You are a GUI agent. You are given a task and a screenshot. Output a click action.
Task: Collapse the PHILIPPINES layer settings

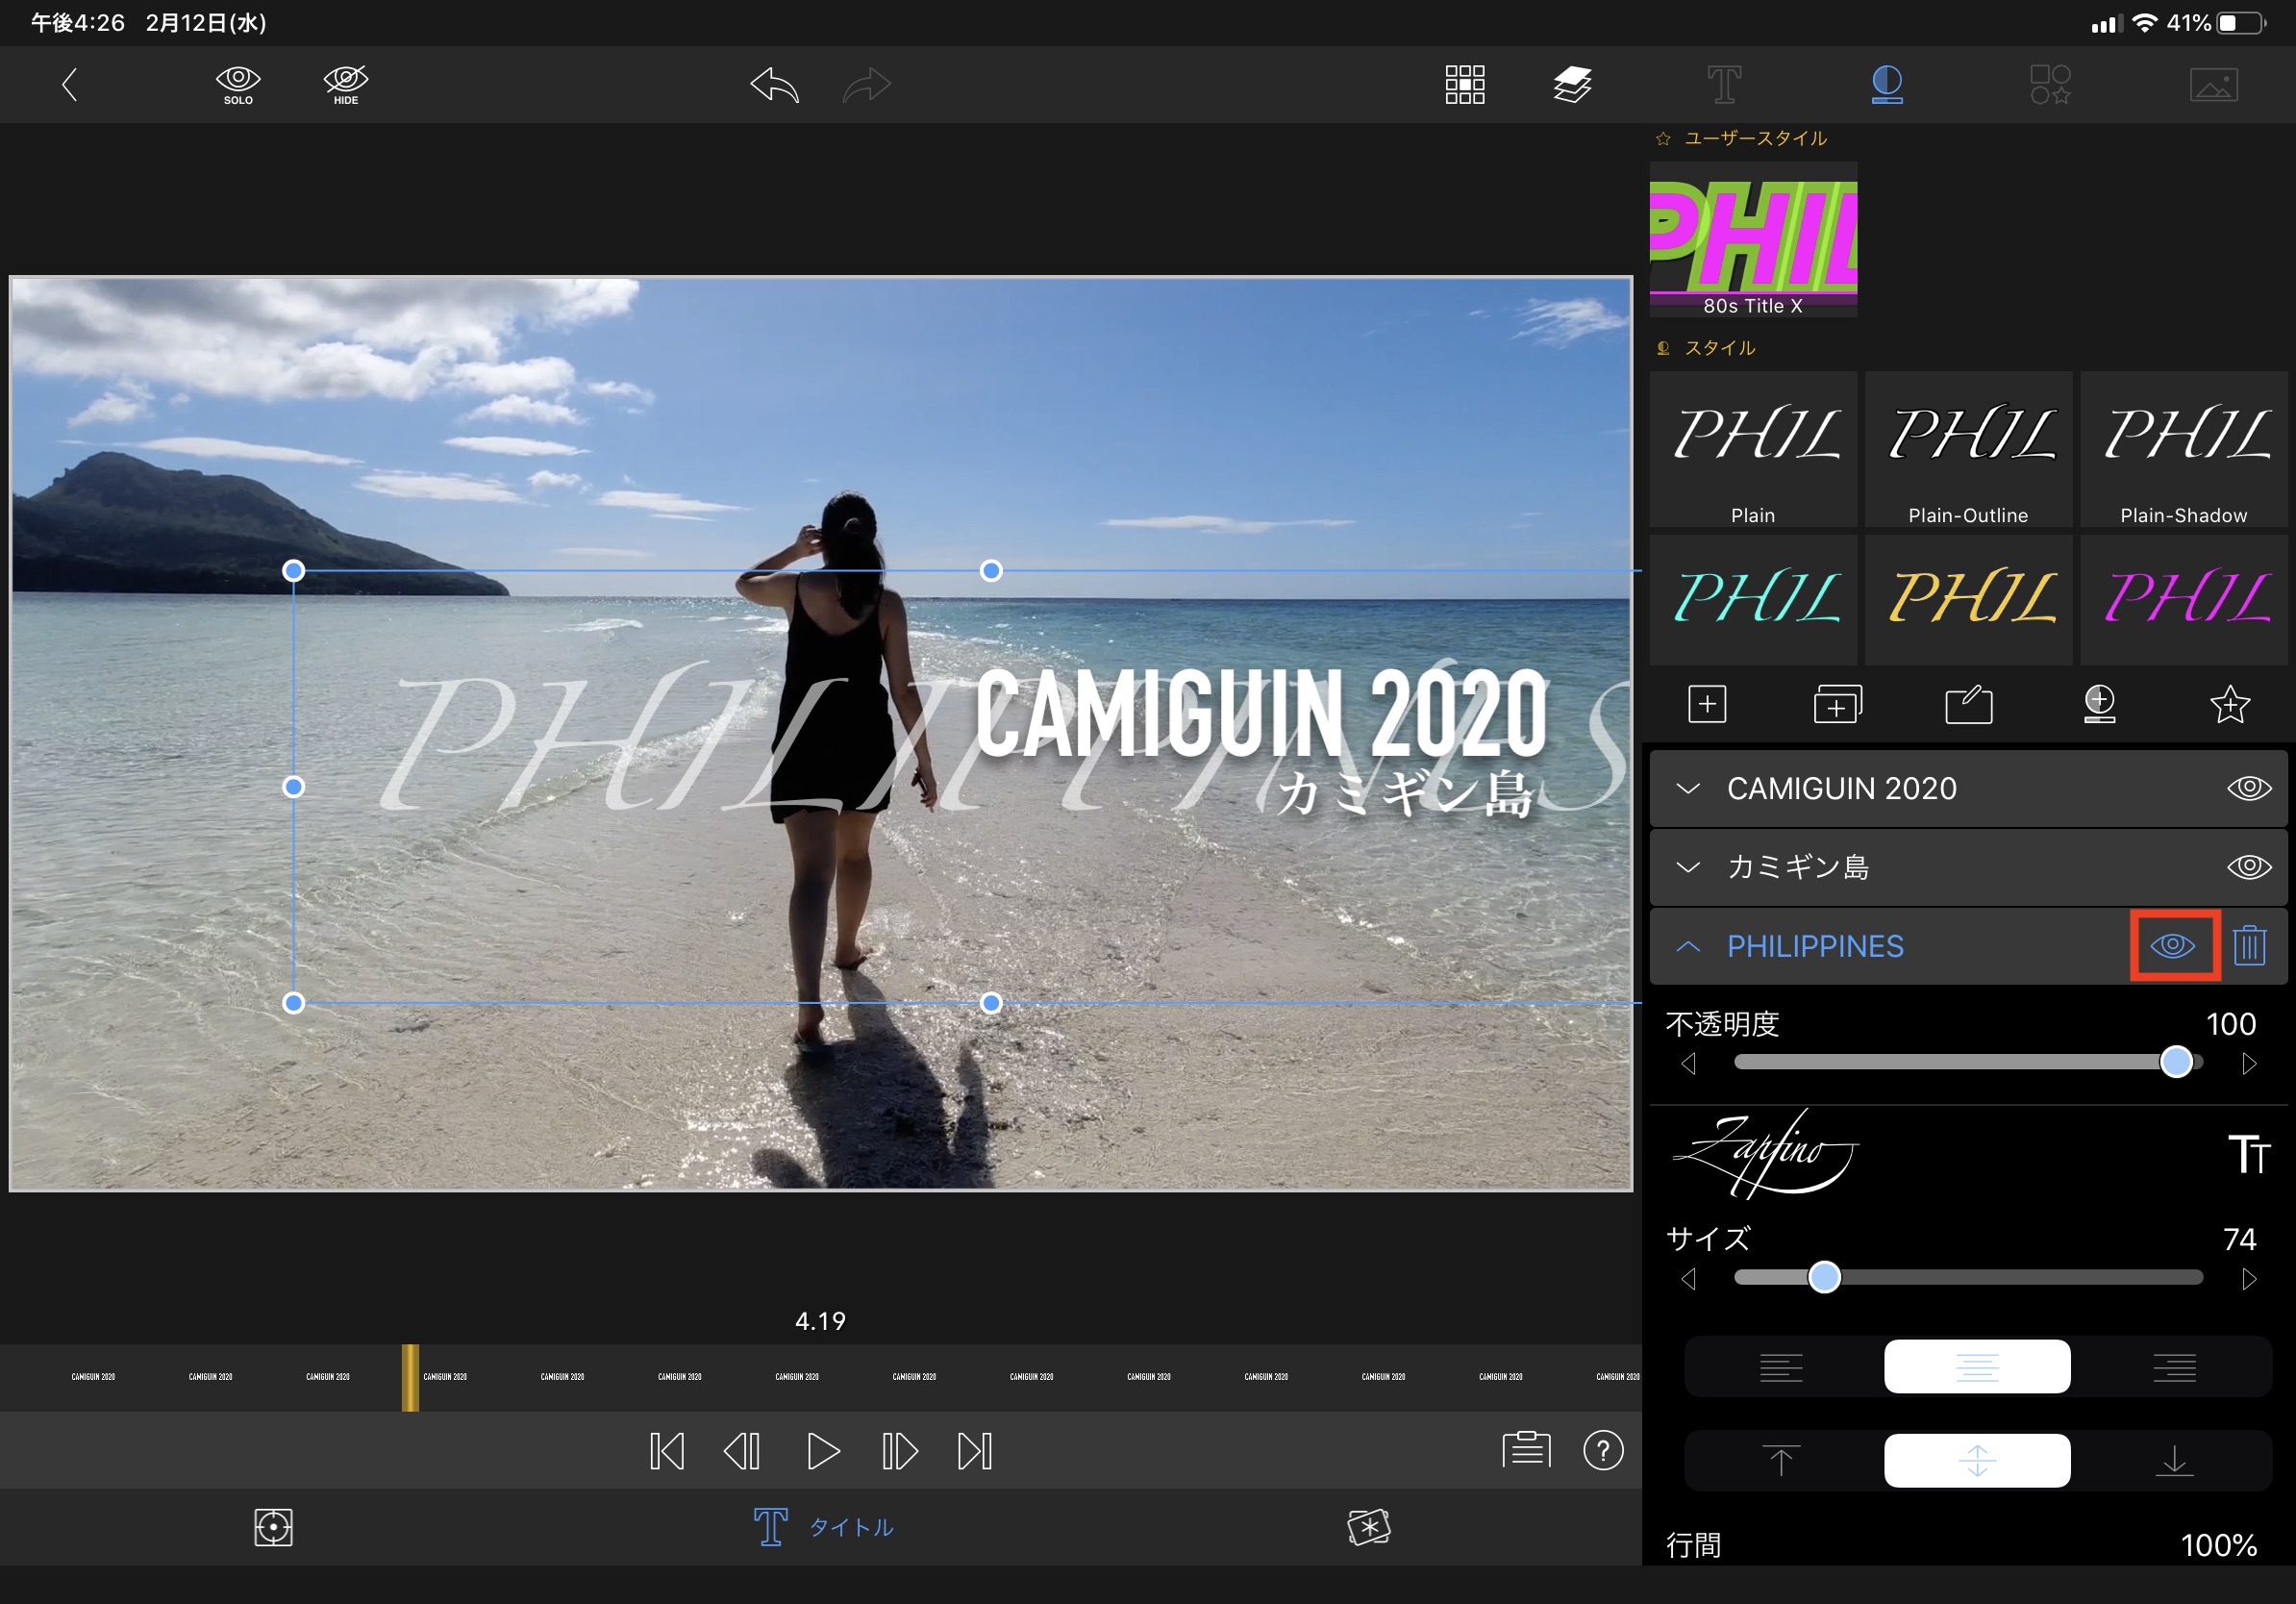1688,946
